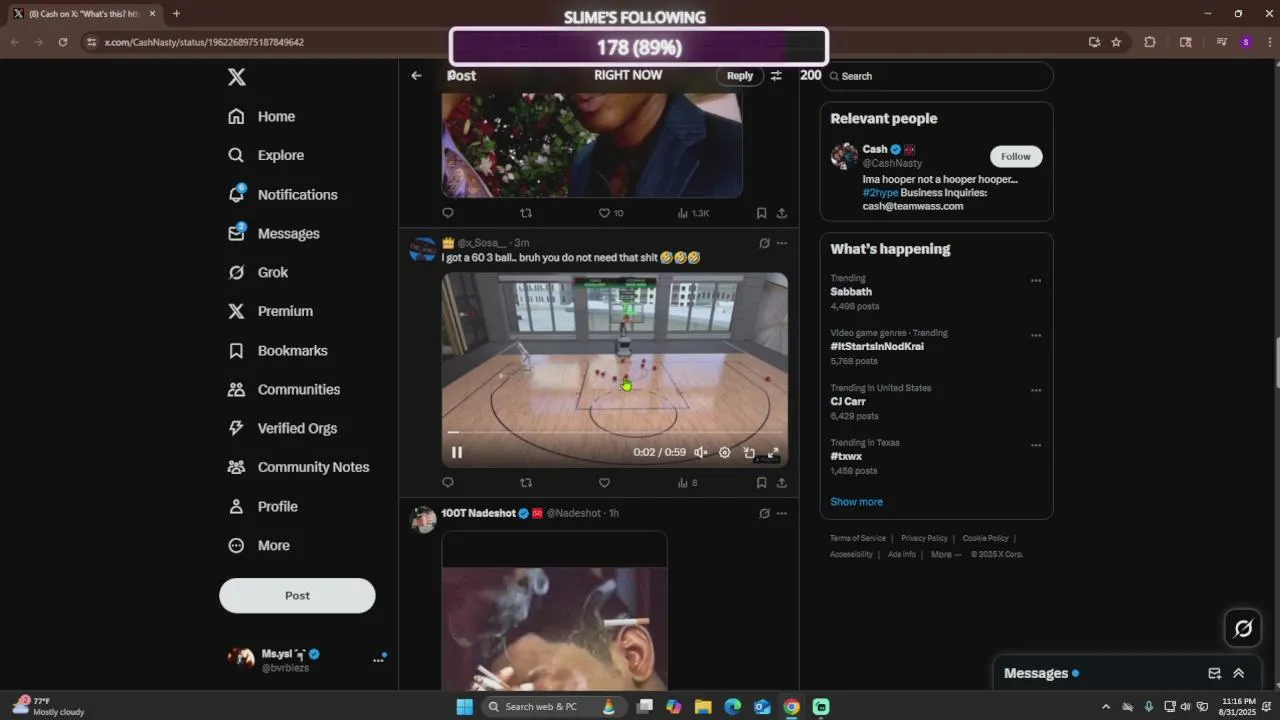The height and width of the screenshot is (720, 1280).
Task: Click the video progress bar
Action: [x=614, y=432]
